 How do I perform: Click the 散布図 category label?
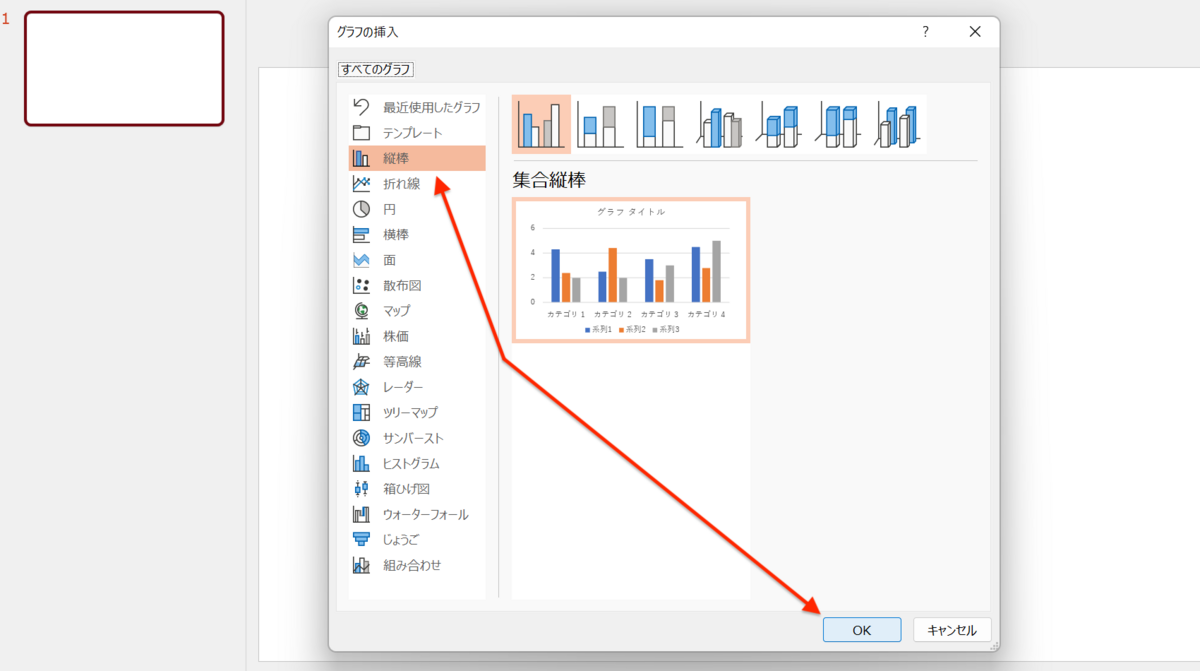click(x=402, y=285)
